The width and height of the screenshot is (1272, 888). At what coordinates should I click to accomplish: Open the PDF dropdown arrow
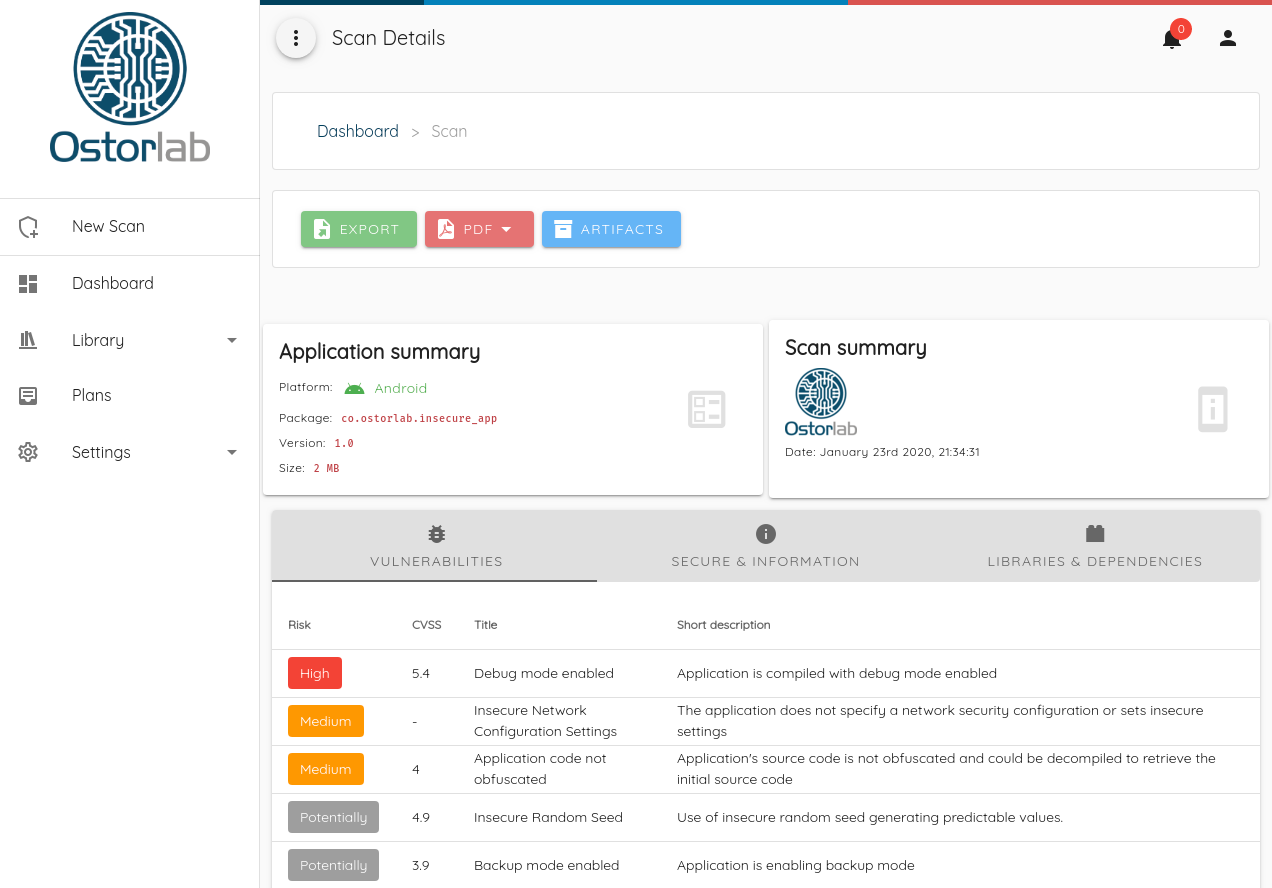(506, 229)
